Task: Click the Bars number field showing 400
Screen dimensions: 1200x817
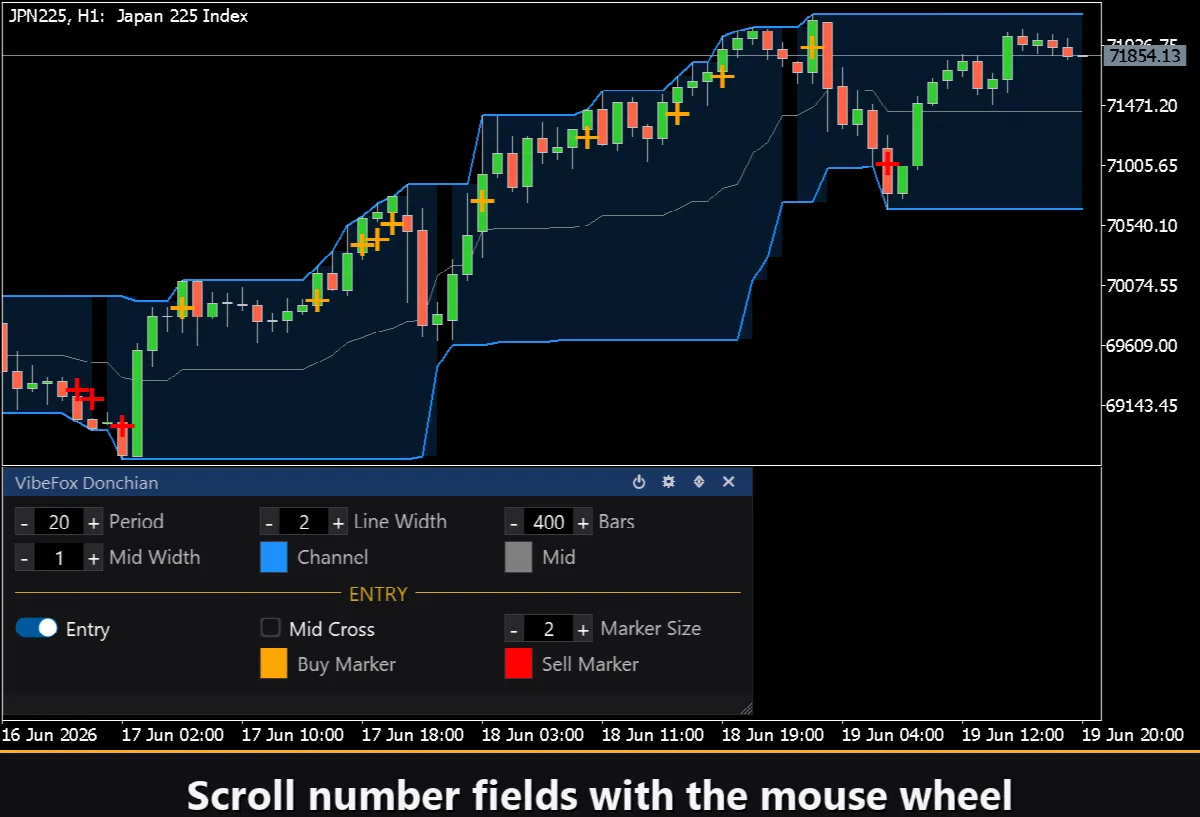Action: (x=549, y=522)
